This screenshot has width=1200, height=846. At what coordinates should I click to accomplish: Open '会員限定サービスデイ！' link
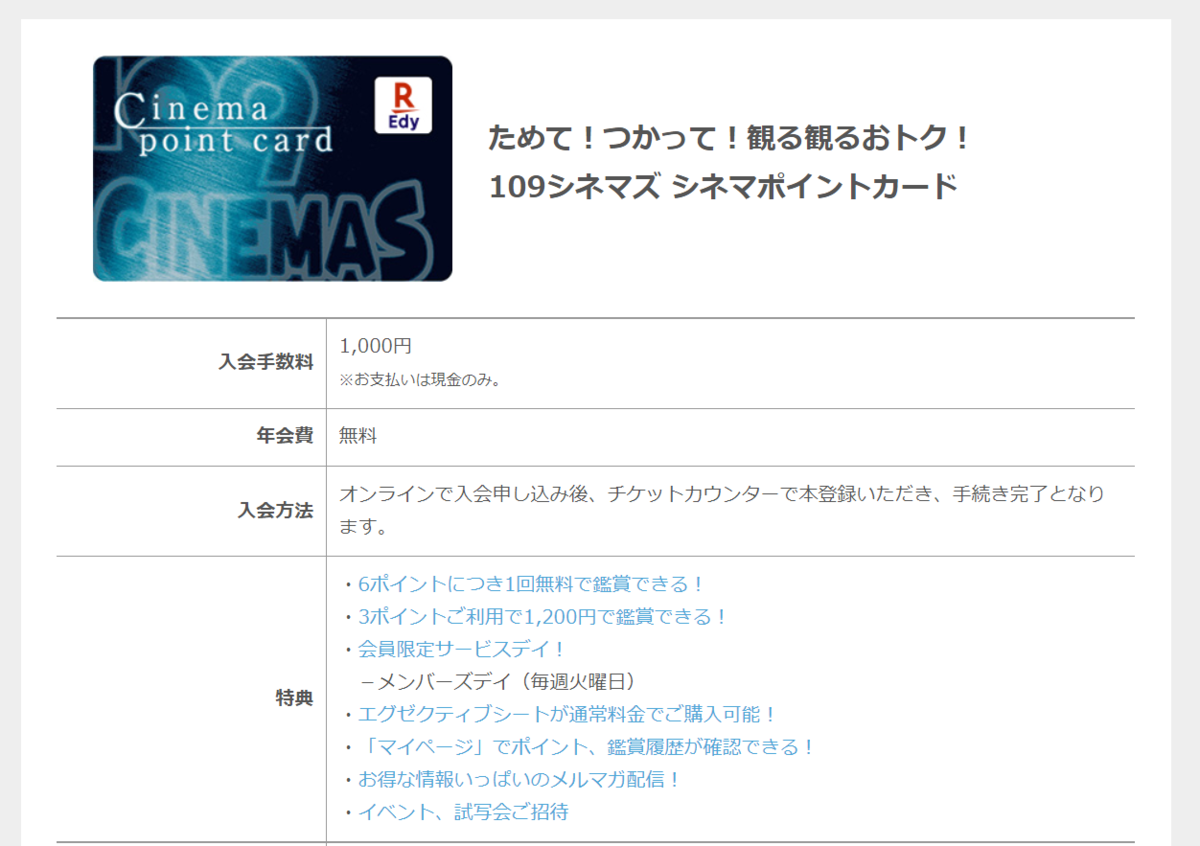[x=462, y=649]
